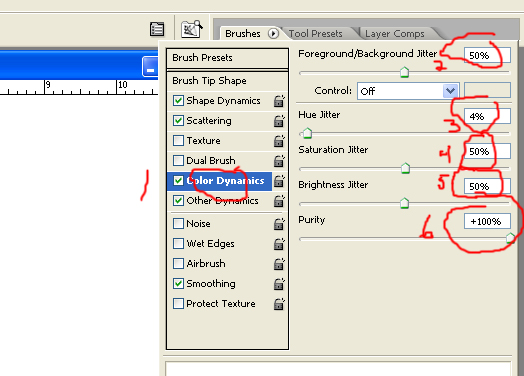Click the Brightness Jitter 50% field
The image size is (524, 376).
[x=487, y=186]
